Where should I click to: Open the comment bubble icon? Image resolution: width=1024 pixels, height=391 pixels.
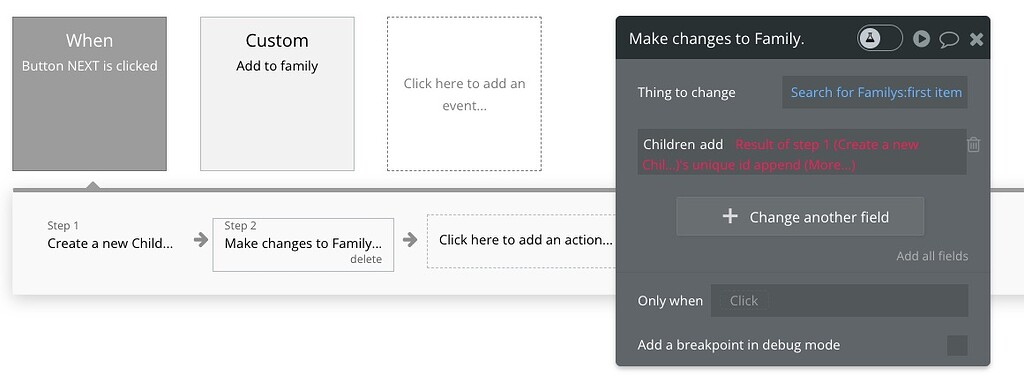[949, 40]
